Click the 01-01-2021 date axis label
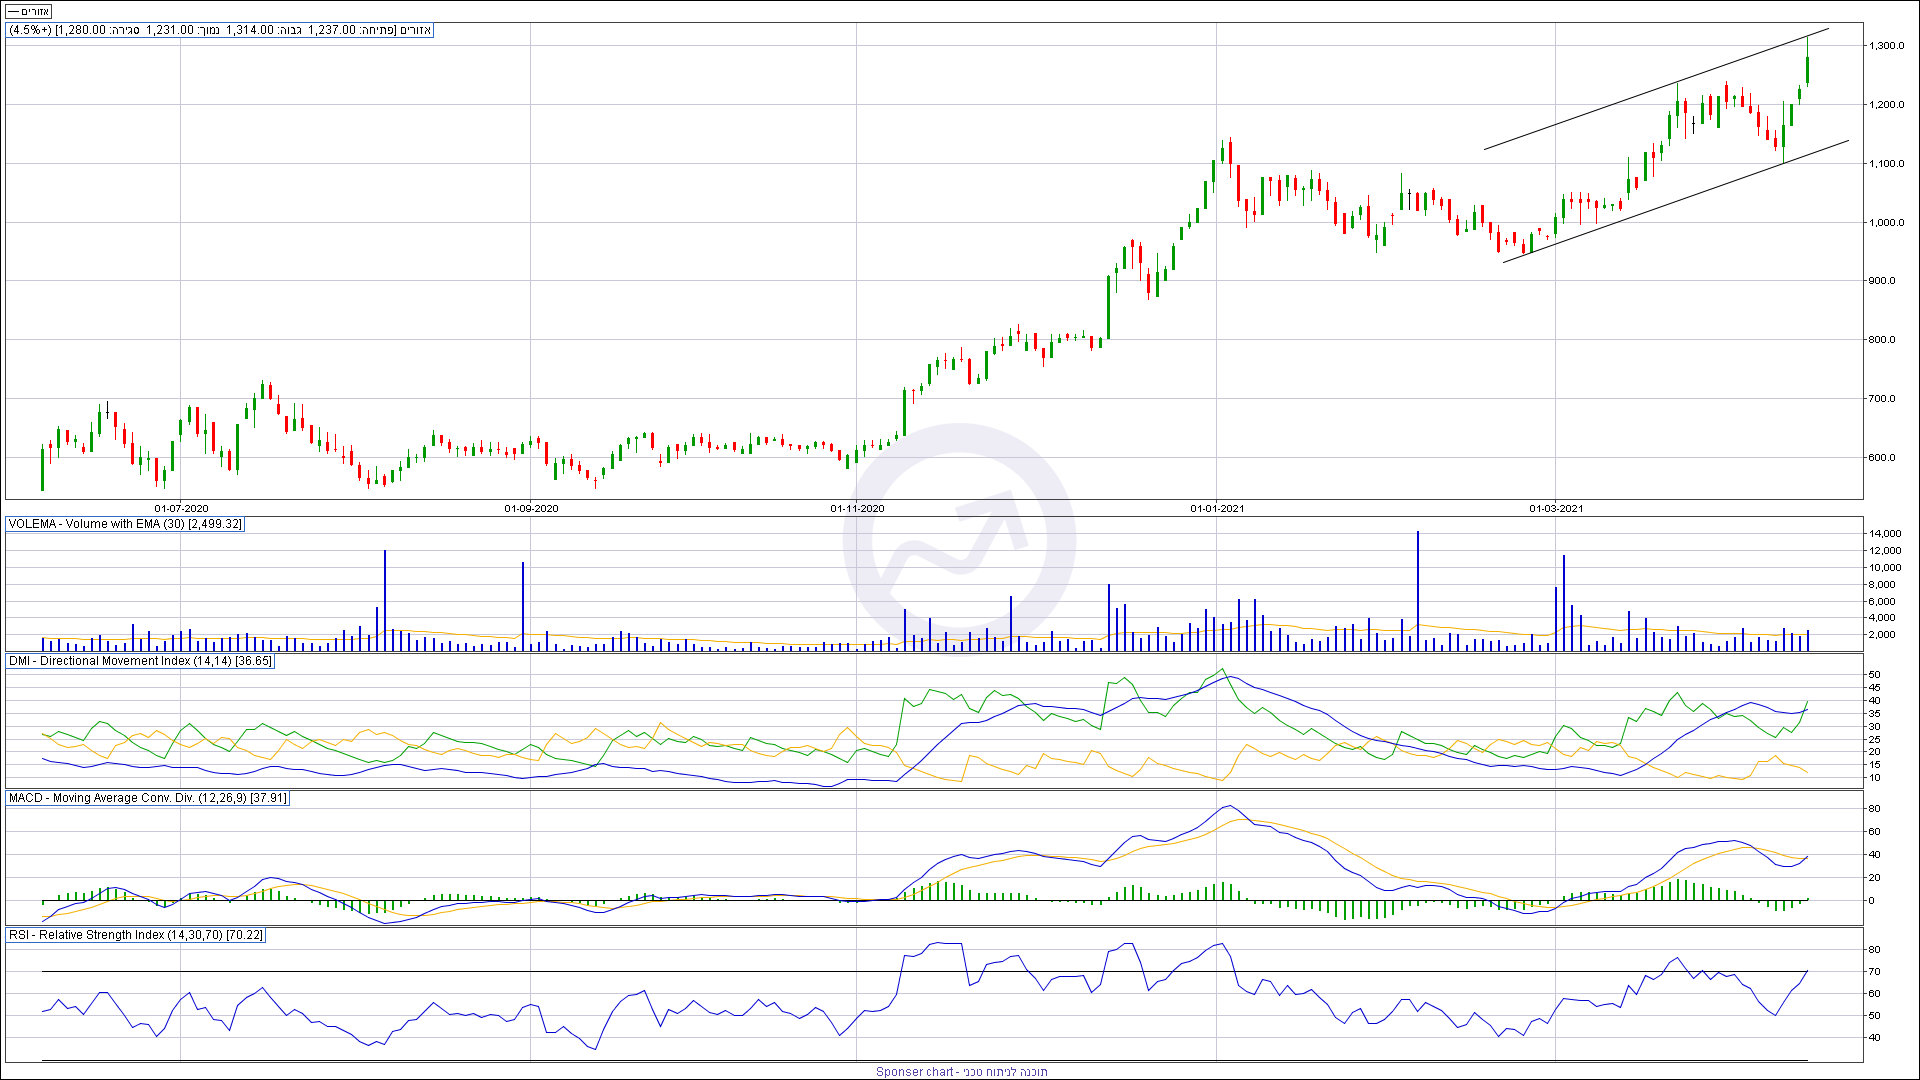 click(x=1216, y=509)
